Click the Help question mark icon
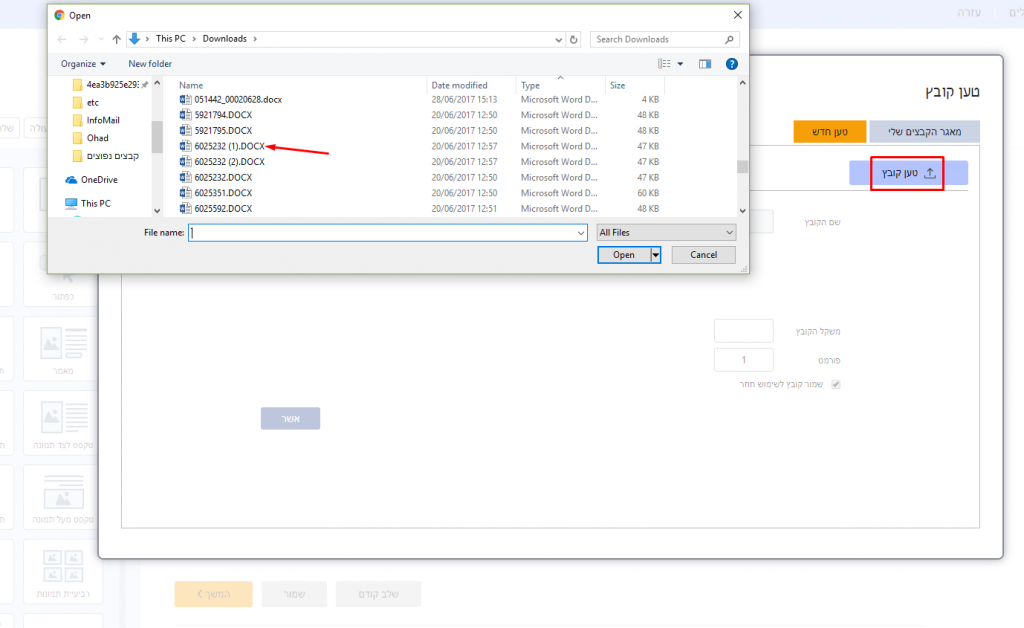Image resolution: width=1024 pixels, height=628 pixels. [x=732, y=64]
